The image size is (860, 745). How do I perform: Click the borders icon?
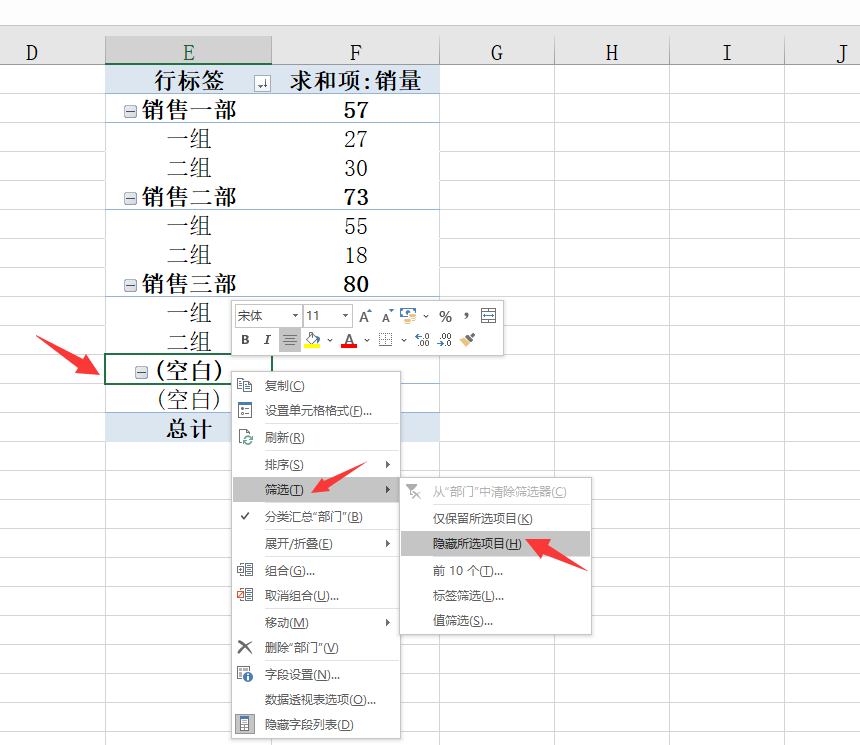point(386,340)
